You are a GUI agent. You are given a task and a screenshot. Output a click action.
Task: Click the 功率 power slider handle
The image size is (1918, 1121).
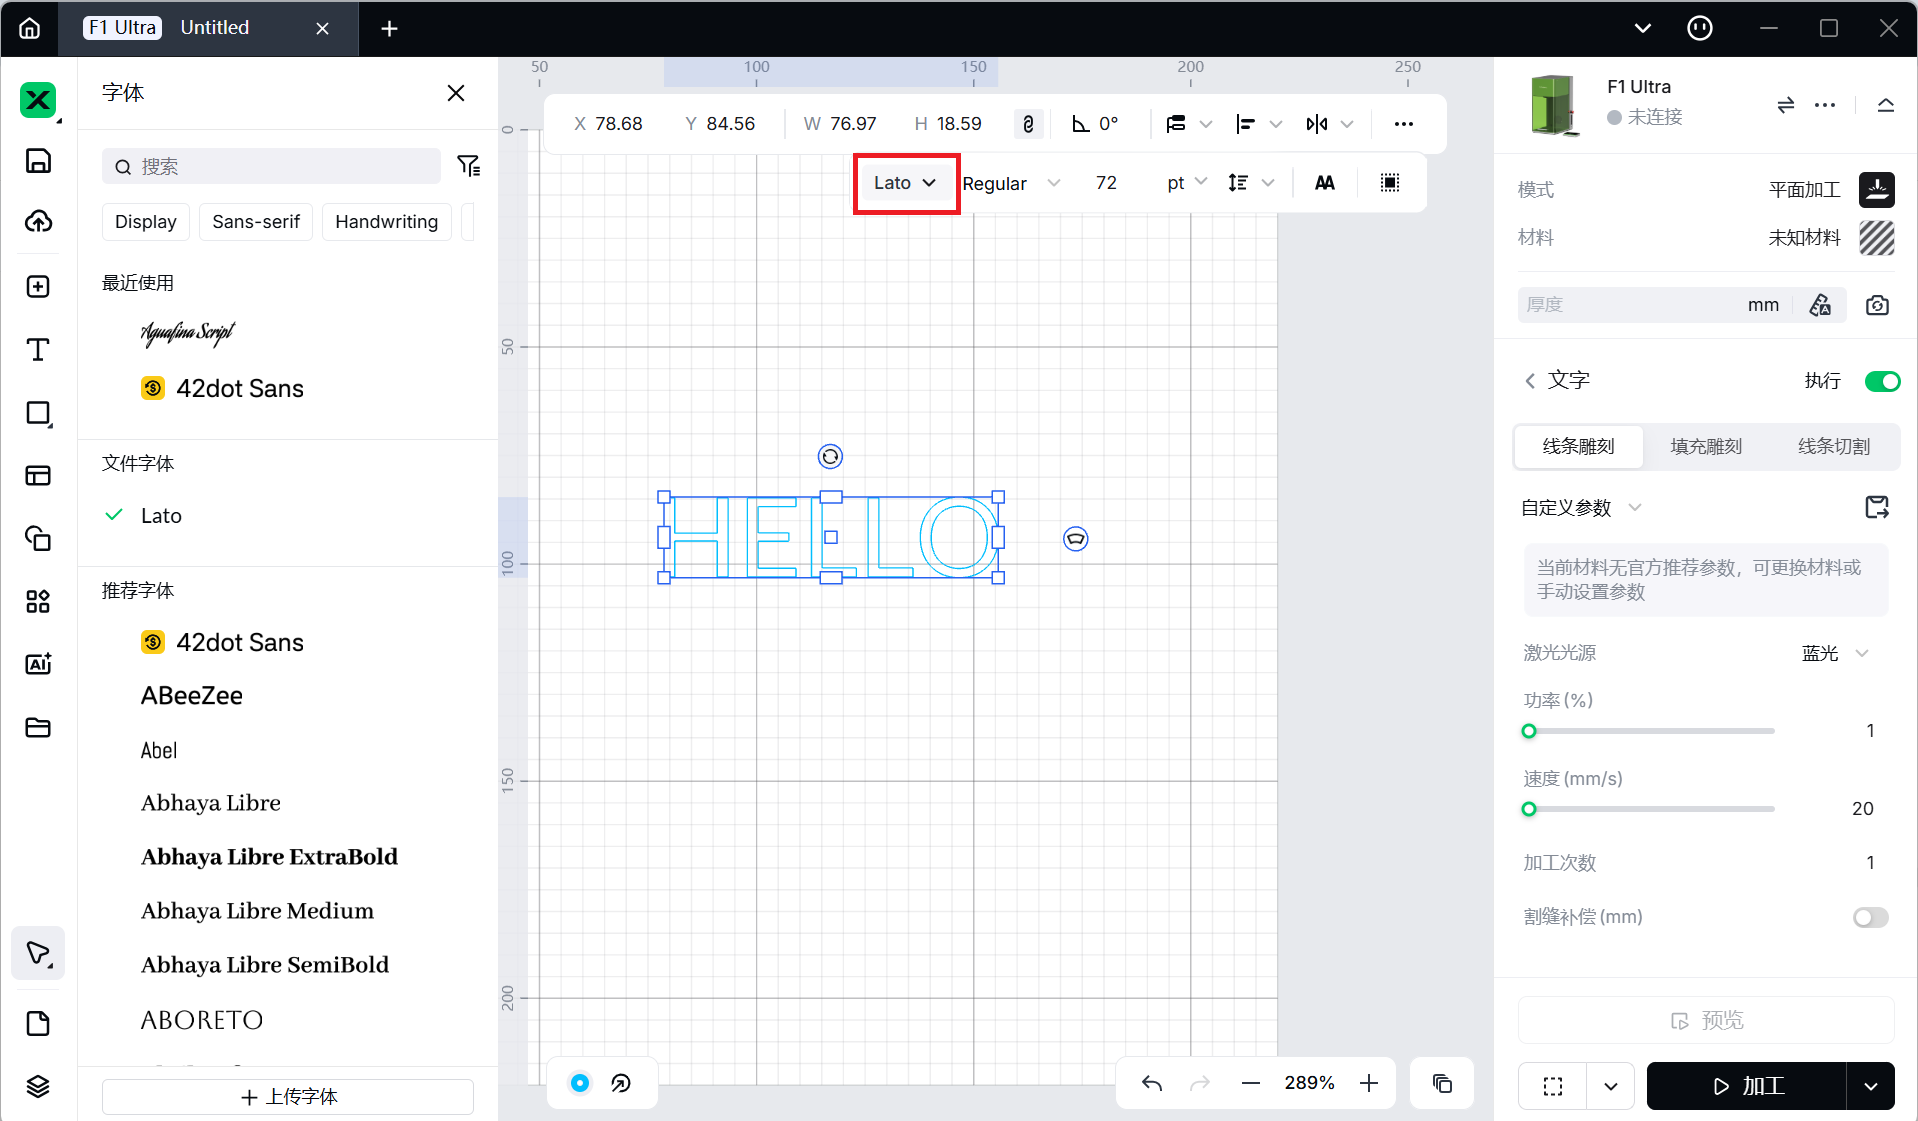[x=1529, y=731]
